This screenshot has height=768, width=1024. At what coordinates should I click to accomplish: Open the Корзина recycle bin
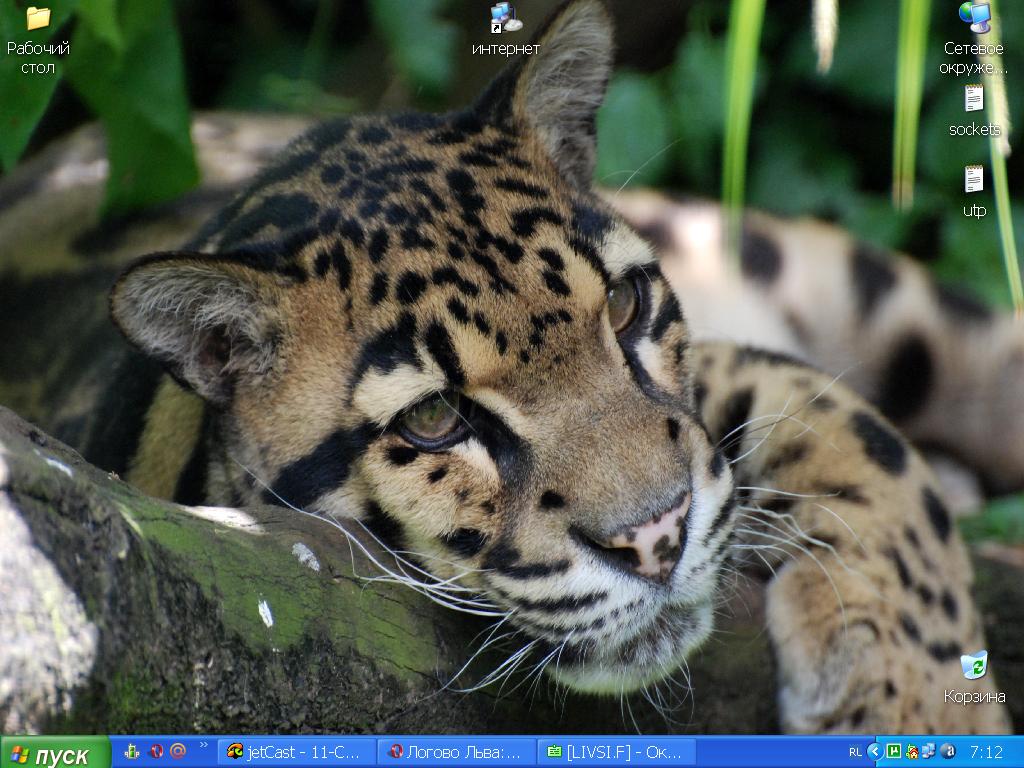click(x=973, y=665)
